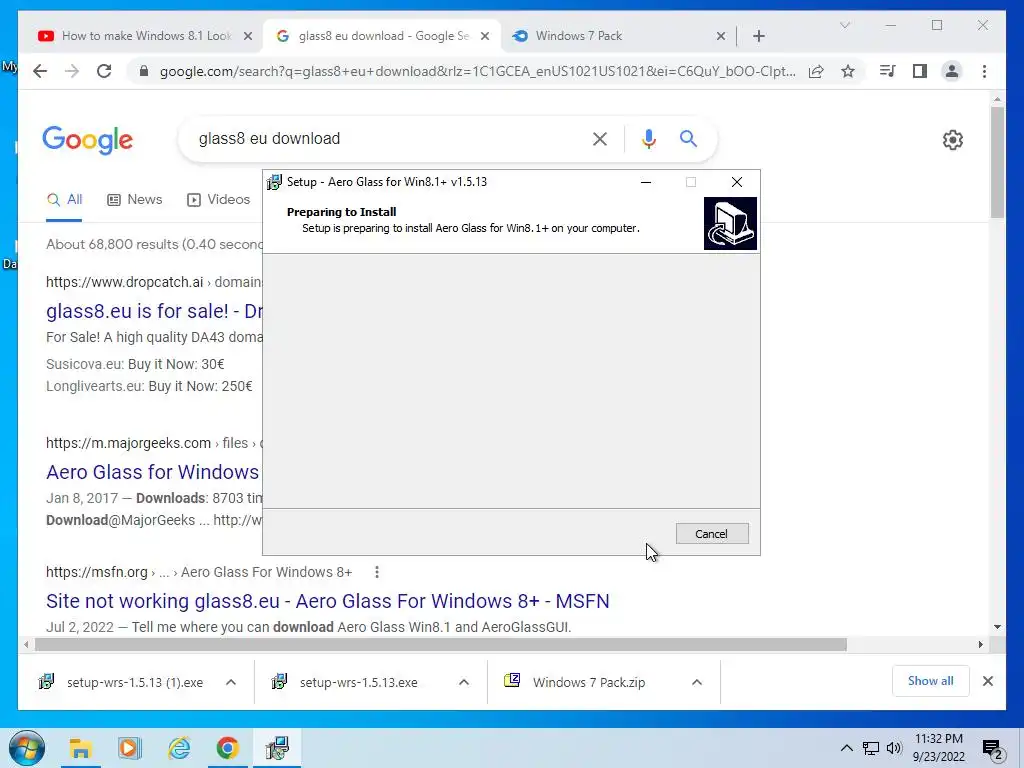Screen dimensions: 1024x768
Task: Open the notification center icon
Action: point(993,750)
